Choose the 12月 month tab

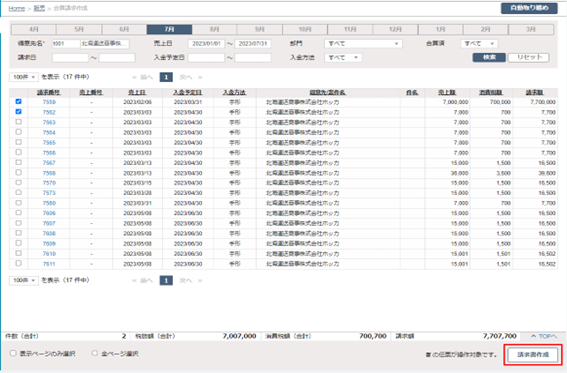pyautogui.click(x=395, y=29)
